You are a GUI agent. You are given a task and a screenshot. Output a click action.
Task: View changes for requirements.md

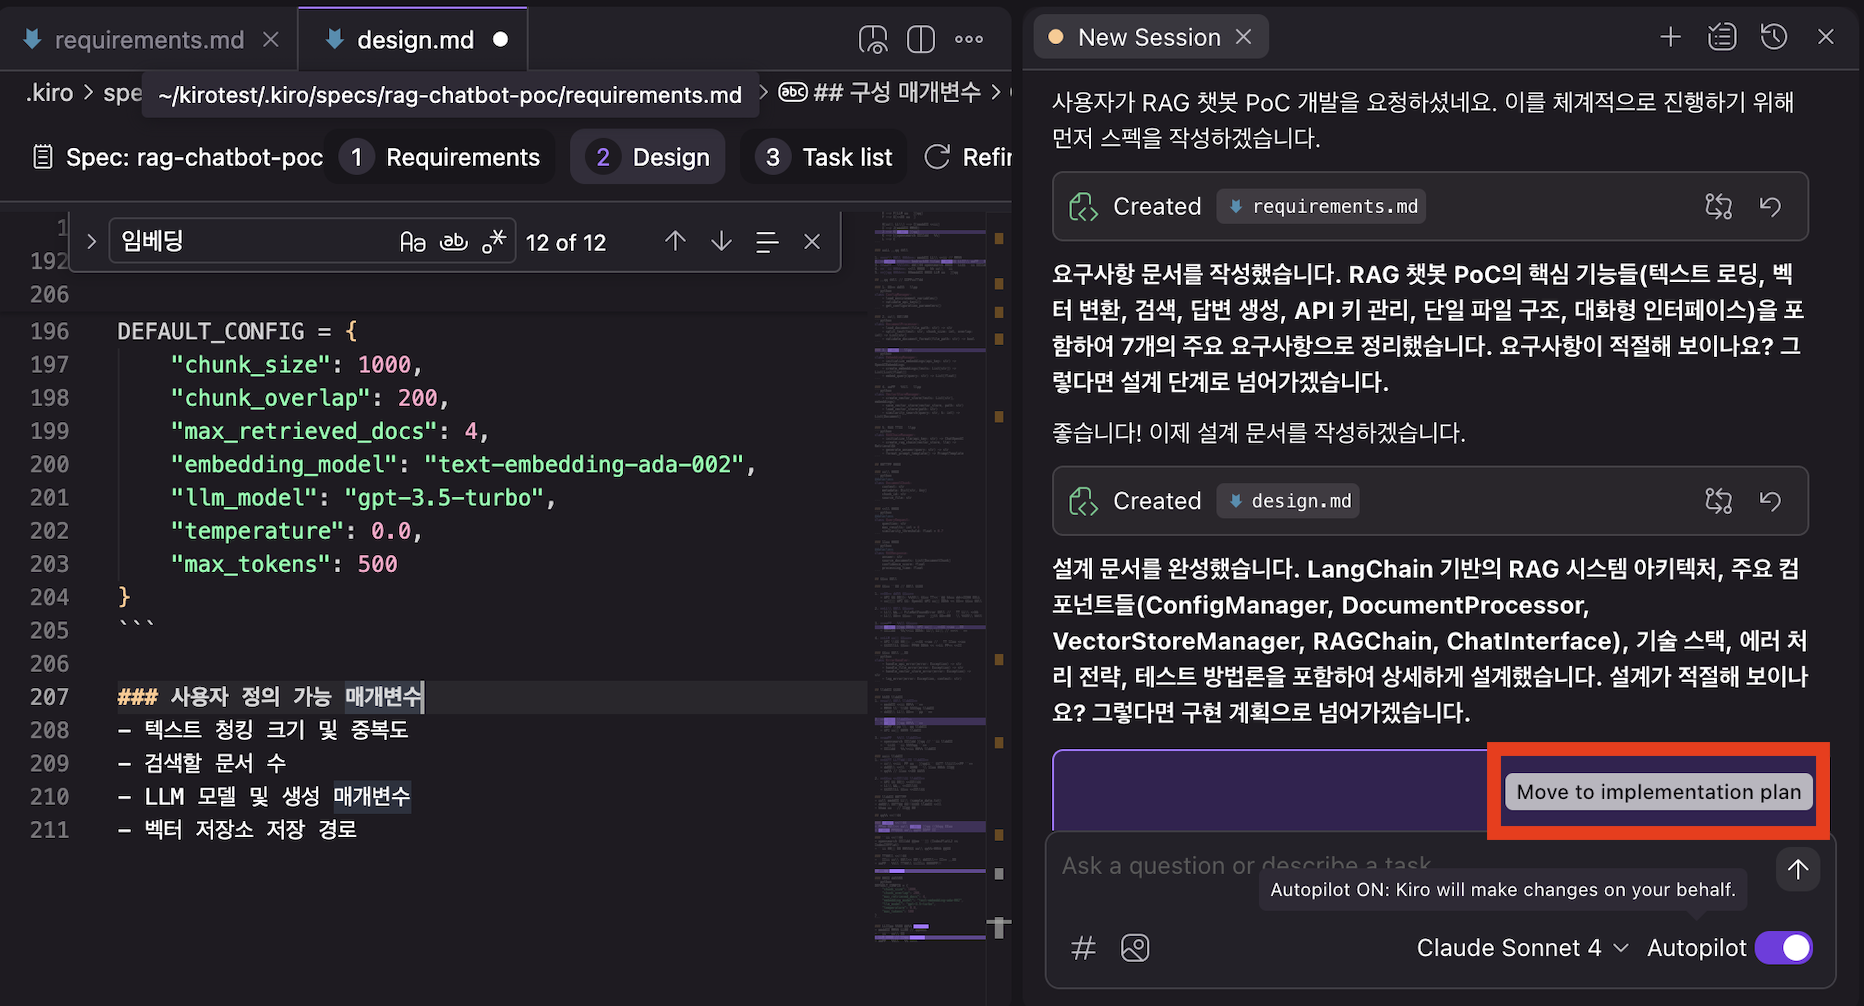click(x=1718, y=206)
